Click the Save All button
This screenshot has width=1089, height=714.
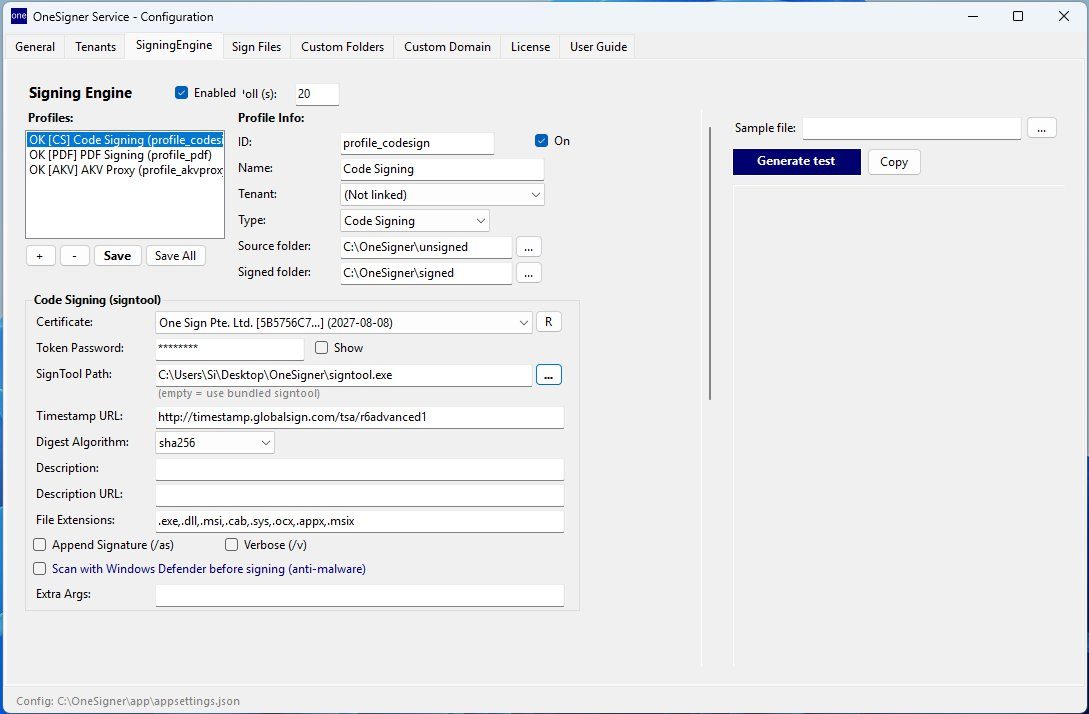[x=175, y=256]
